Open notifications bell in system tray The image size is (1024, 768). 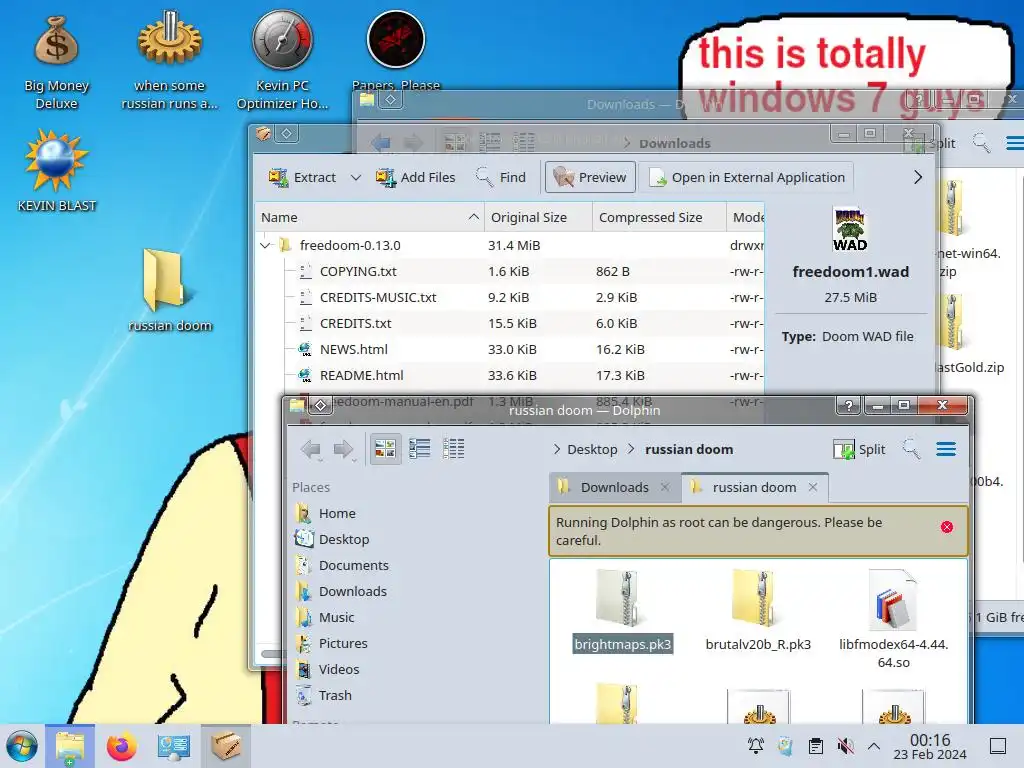point(756,746)
